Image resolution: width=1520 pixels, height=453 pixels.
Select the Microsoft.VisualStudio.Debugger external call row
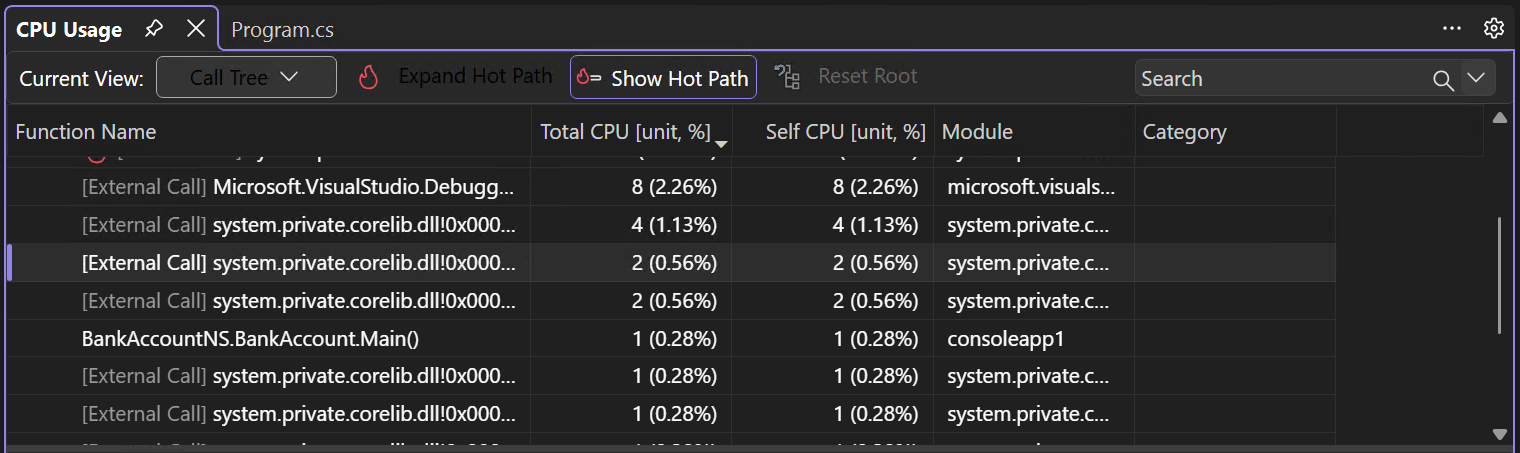point(300,187)
